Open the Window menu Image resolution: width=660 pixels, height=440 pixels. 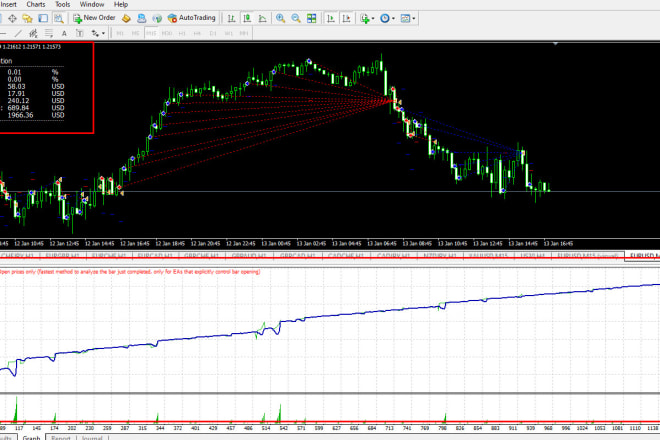[92, 5]
